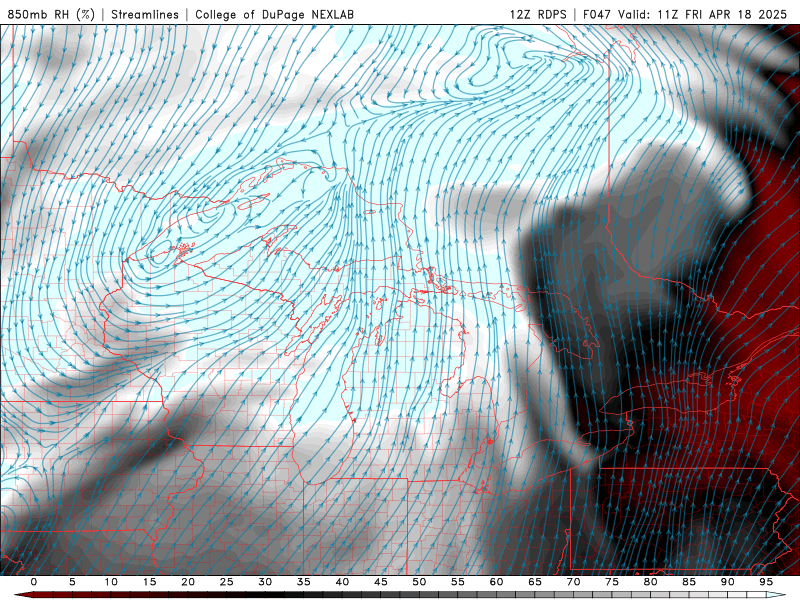800x600 pixels.
Task: Click the 70 label on the color scale
Action: point(573,582)
